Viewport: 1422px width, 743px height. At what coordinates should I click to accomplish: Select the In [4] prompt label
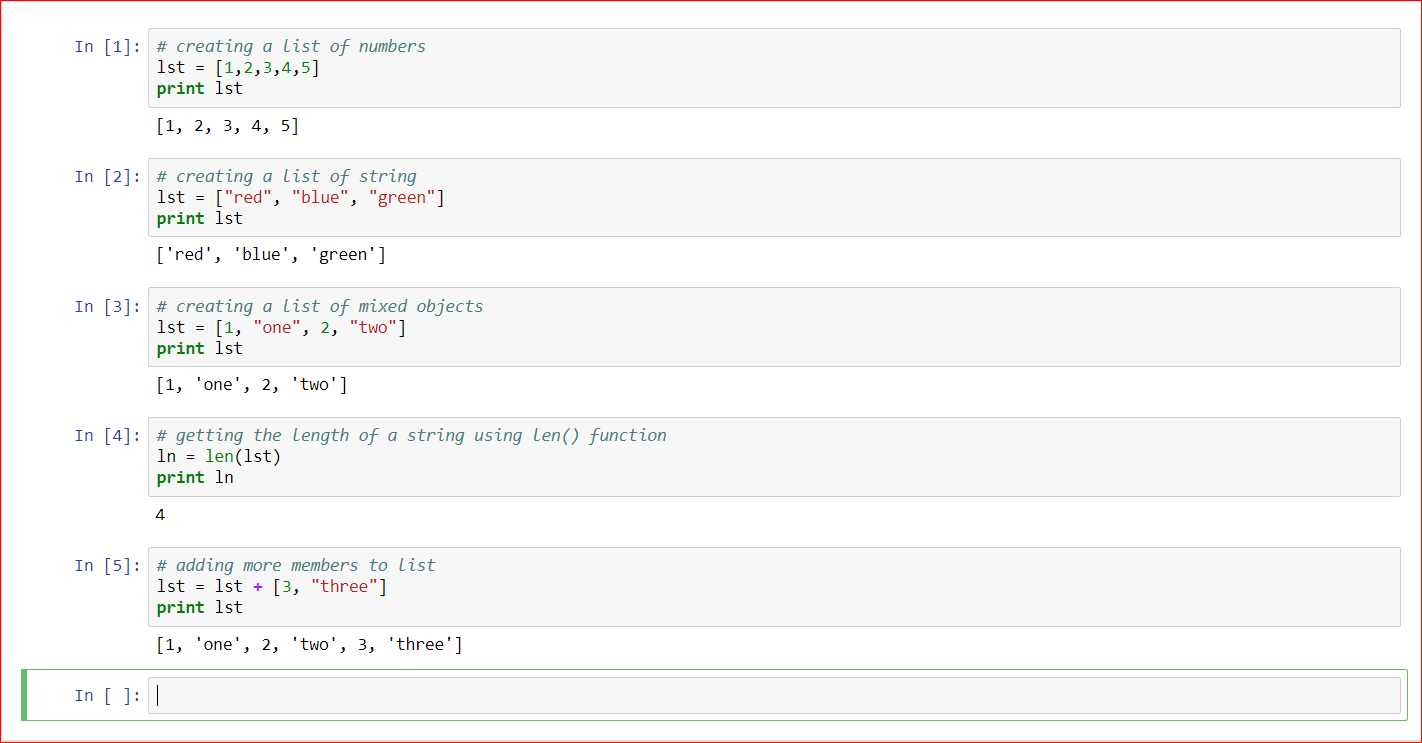[x=108, y=435]
